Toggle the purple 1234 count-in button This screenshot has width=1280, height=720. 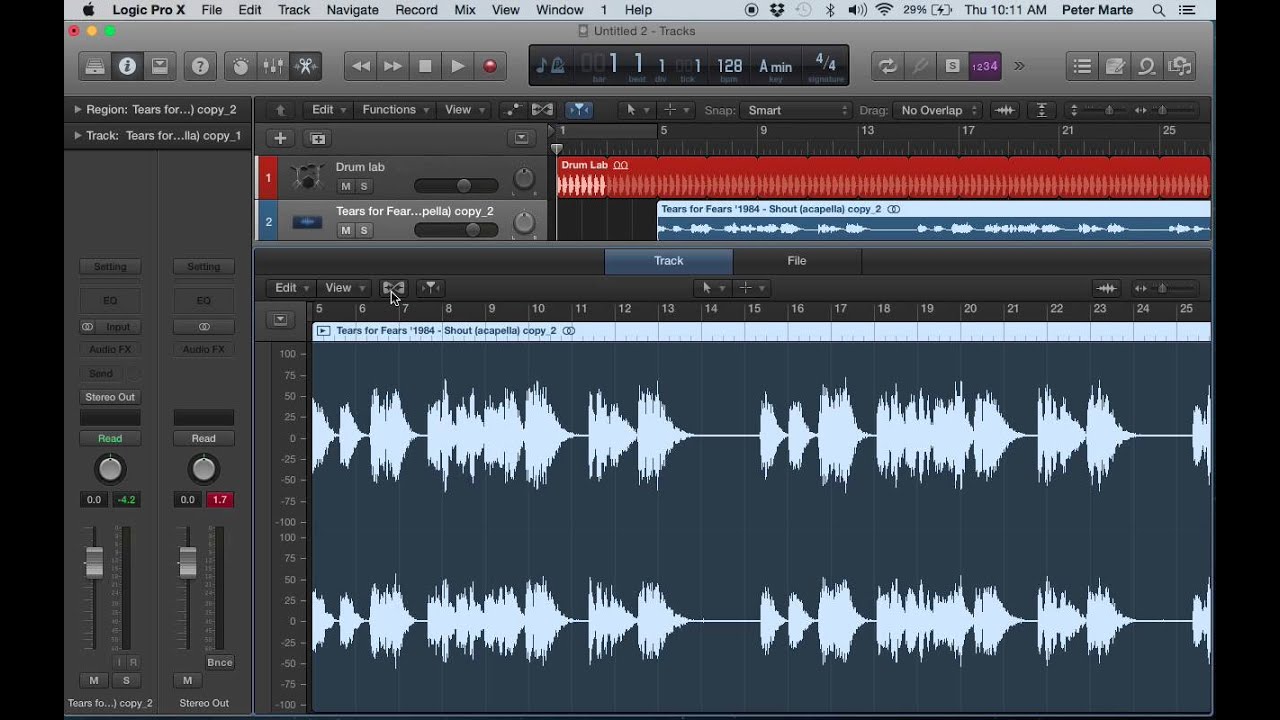(x=985, y=67)
